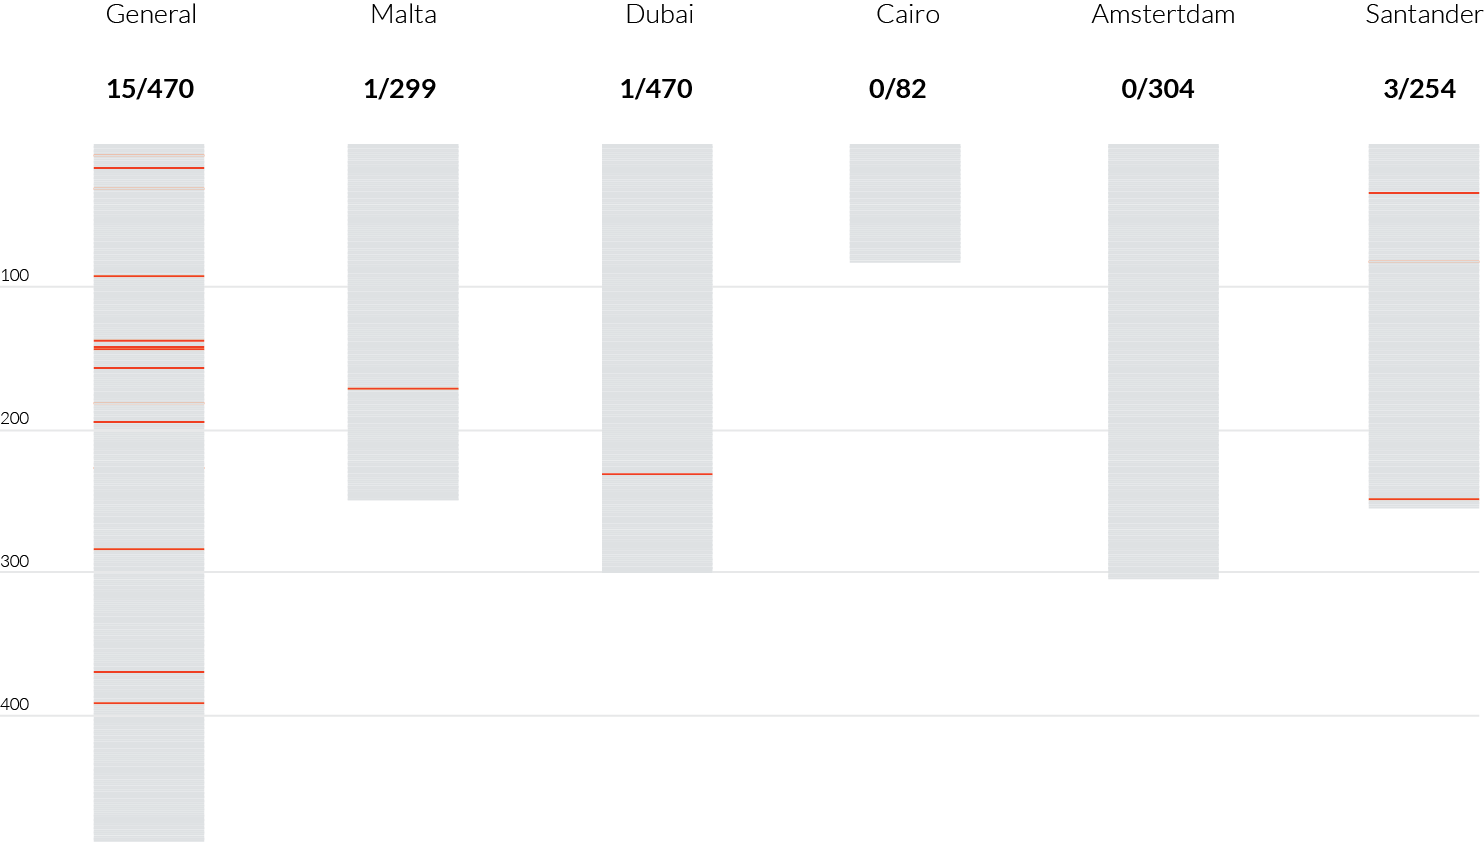Select the Malta column heading

[403, 14]
